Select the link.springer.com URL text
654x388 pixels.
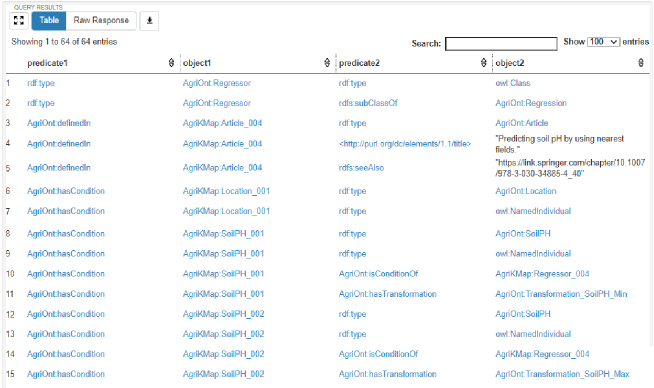pyautogui.click(x=570, y=168)
